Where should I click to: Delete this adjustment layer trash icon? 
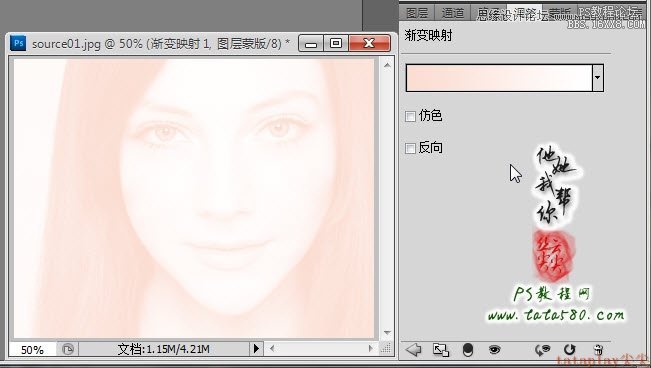click(x=598, y=350)
